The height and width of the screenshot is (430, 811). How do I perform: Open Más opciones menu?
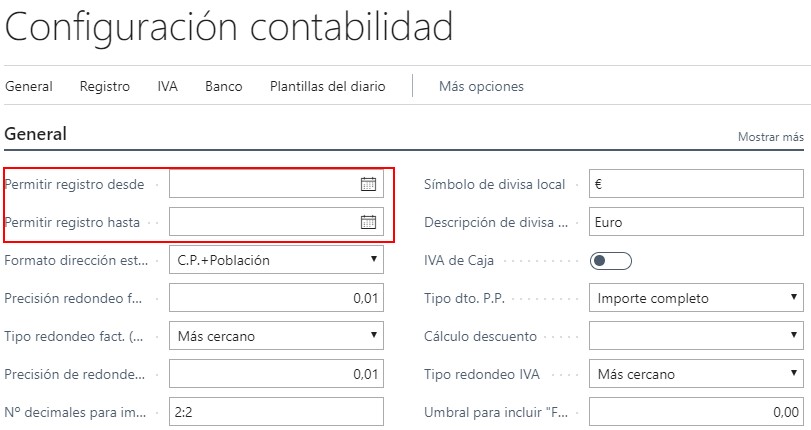(x=481, y=86)
